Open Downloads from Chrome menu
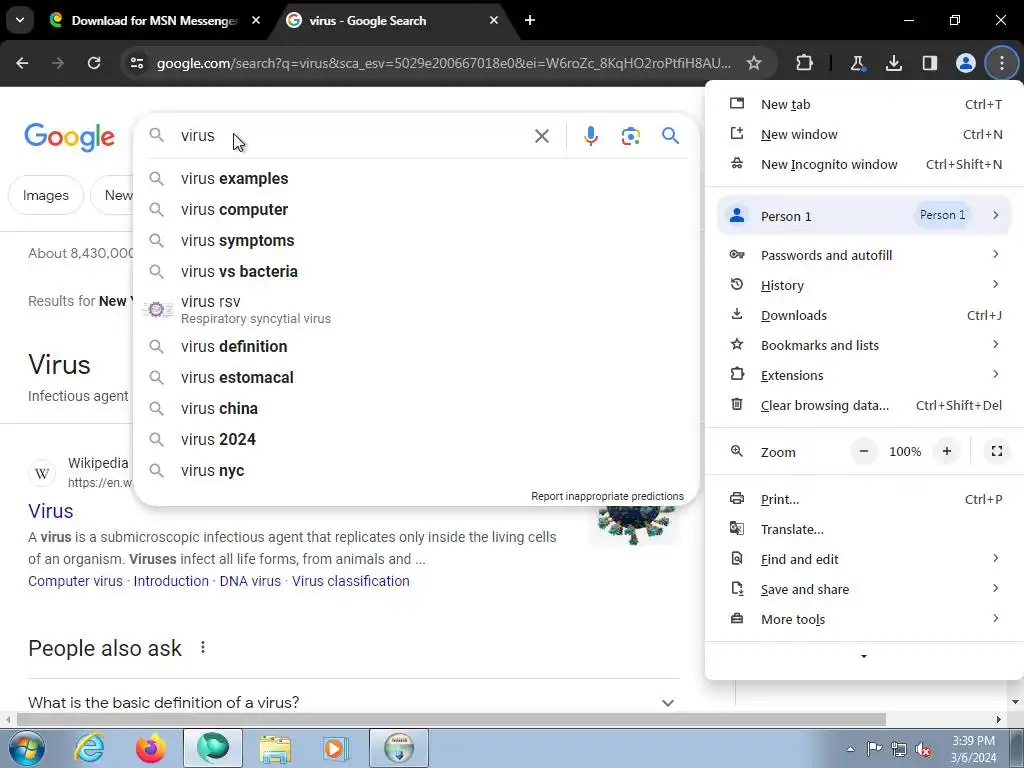The image size is (1024, 768). coord(864,315)
